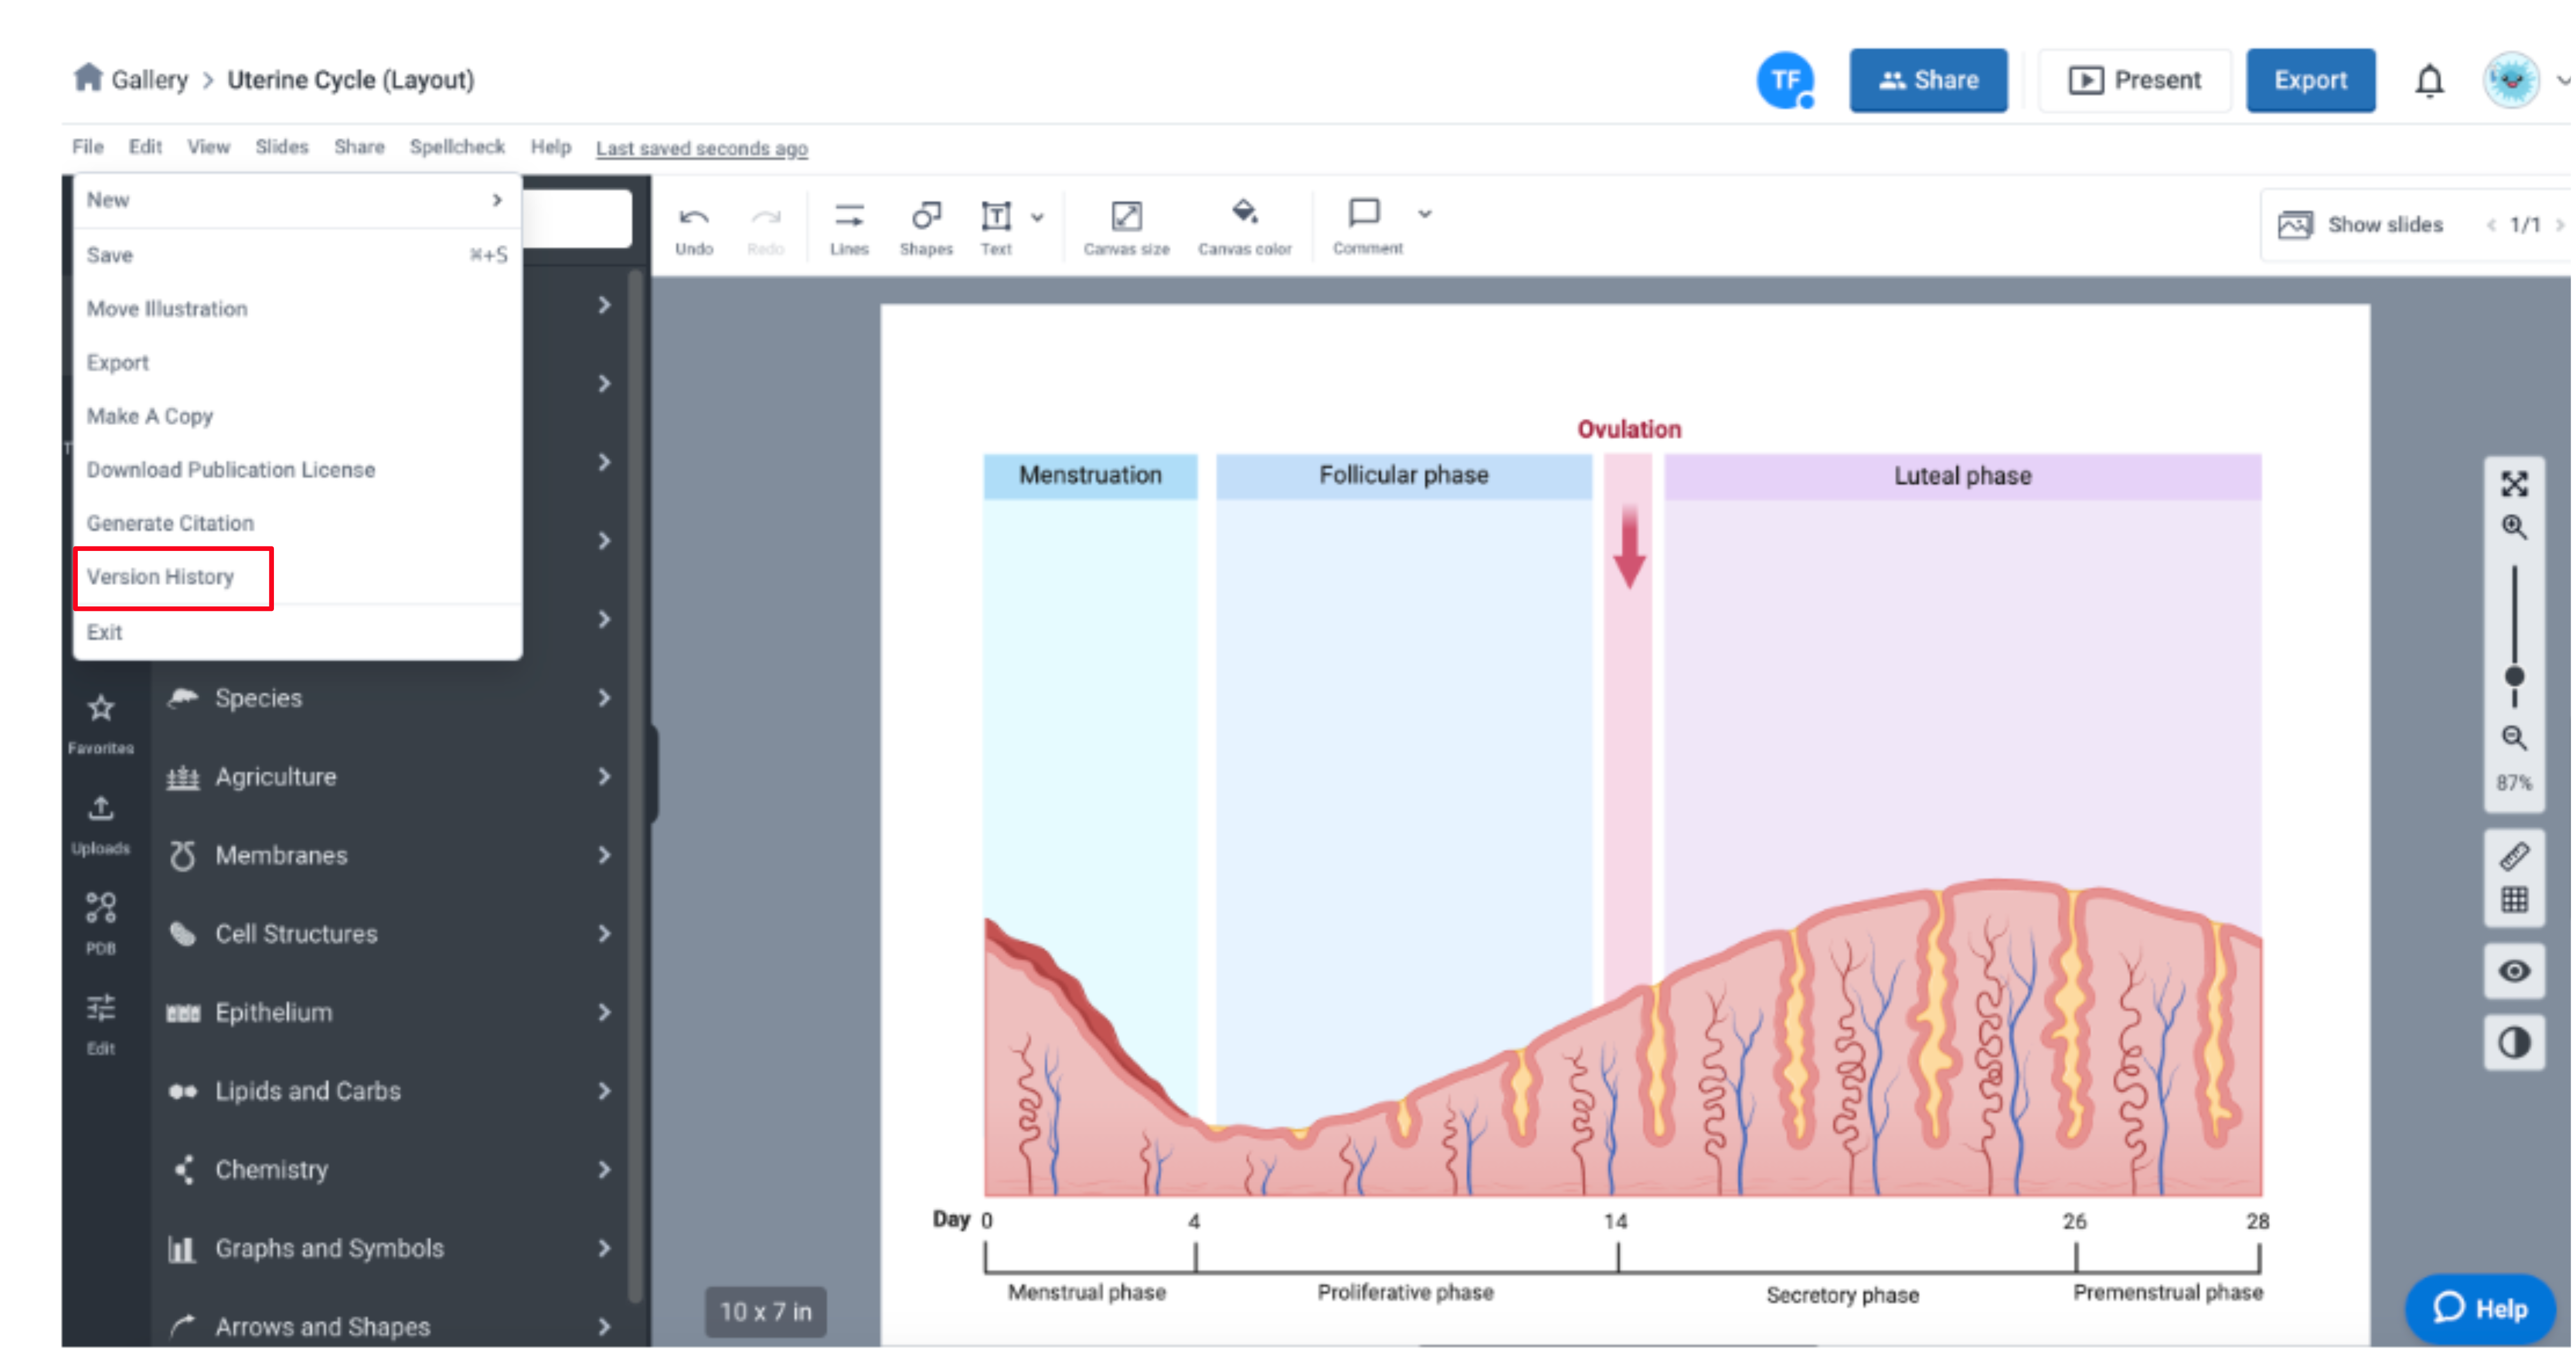Go to the next slide arrow
Screen dimensions: 2576x1361
pos(2560,225)
